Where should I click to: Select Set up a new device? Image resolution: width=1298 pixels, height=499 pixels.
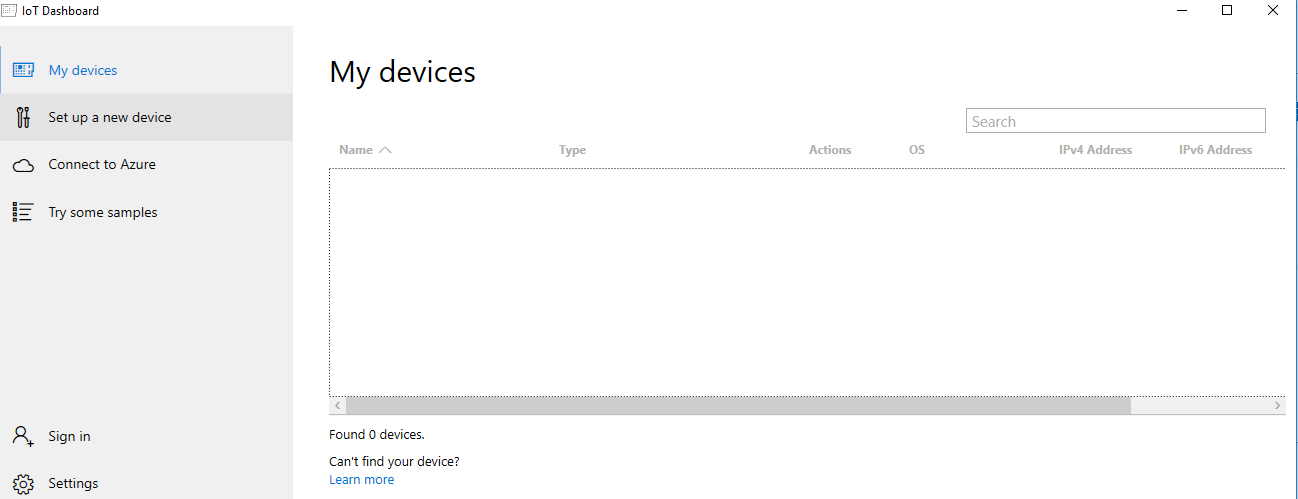click(x=146, y=117)
